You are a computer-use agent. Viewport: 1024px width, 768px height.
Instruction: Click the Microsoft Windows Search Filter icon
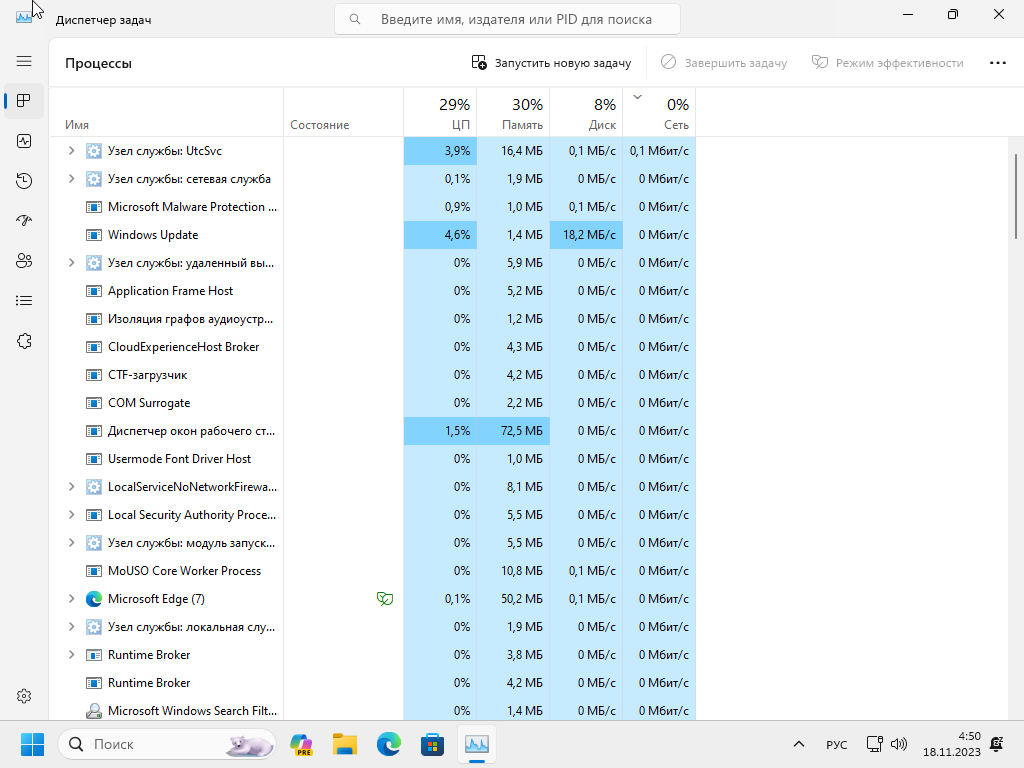(x=94, y=711)
